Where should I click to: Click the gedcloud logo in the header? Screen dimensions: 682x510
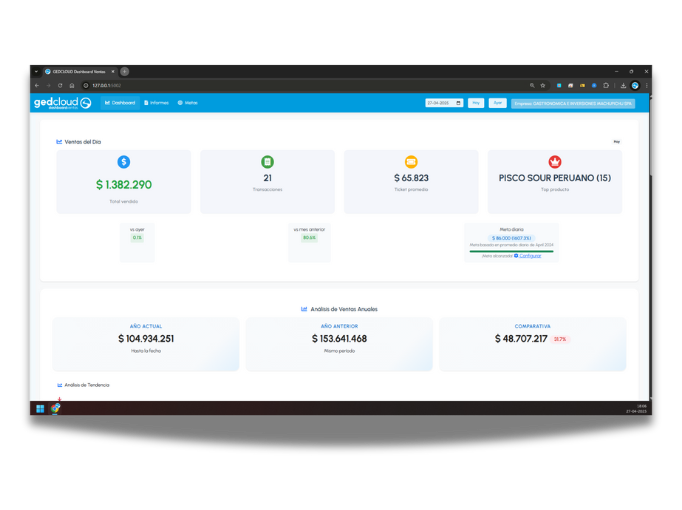click(x=62, y=103)
